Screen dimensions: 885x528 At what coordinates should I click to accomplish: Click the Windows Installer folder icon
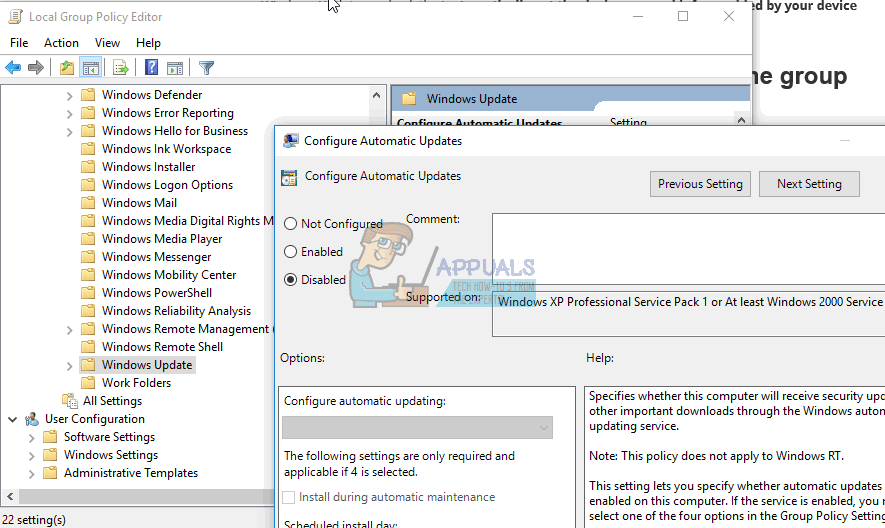pos(88,167)
